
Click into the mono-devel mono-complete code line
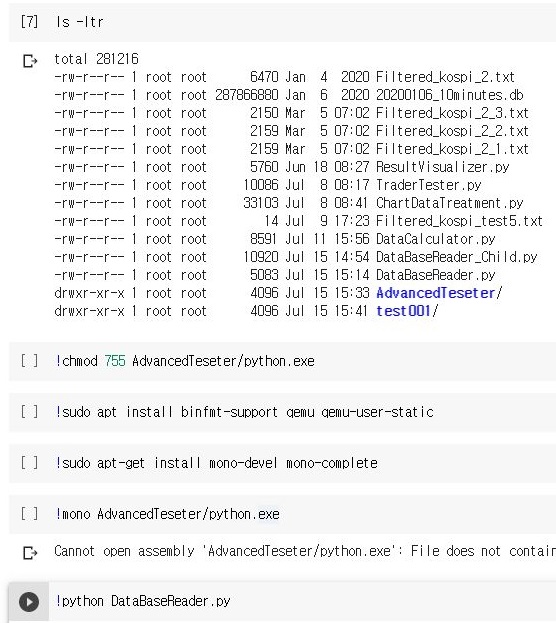[216, 463]
